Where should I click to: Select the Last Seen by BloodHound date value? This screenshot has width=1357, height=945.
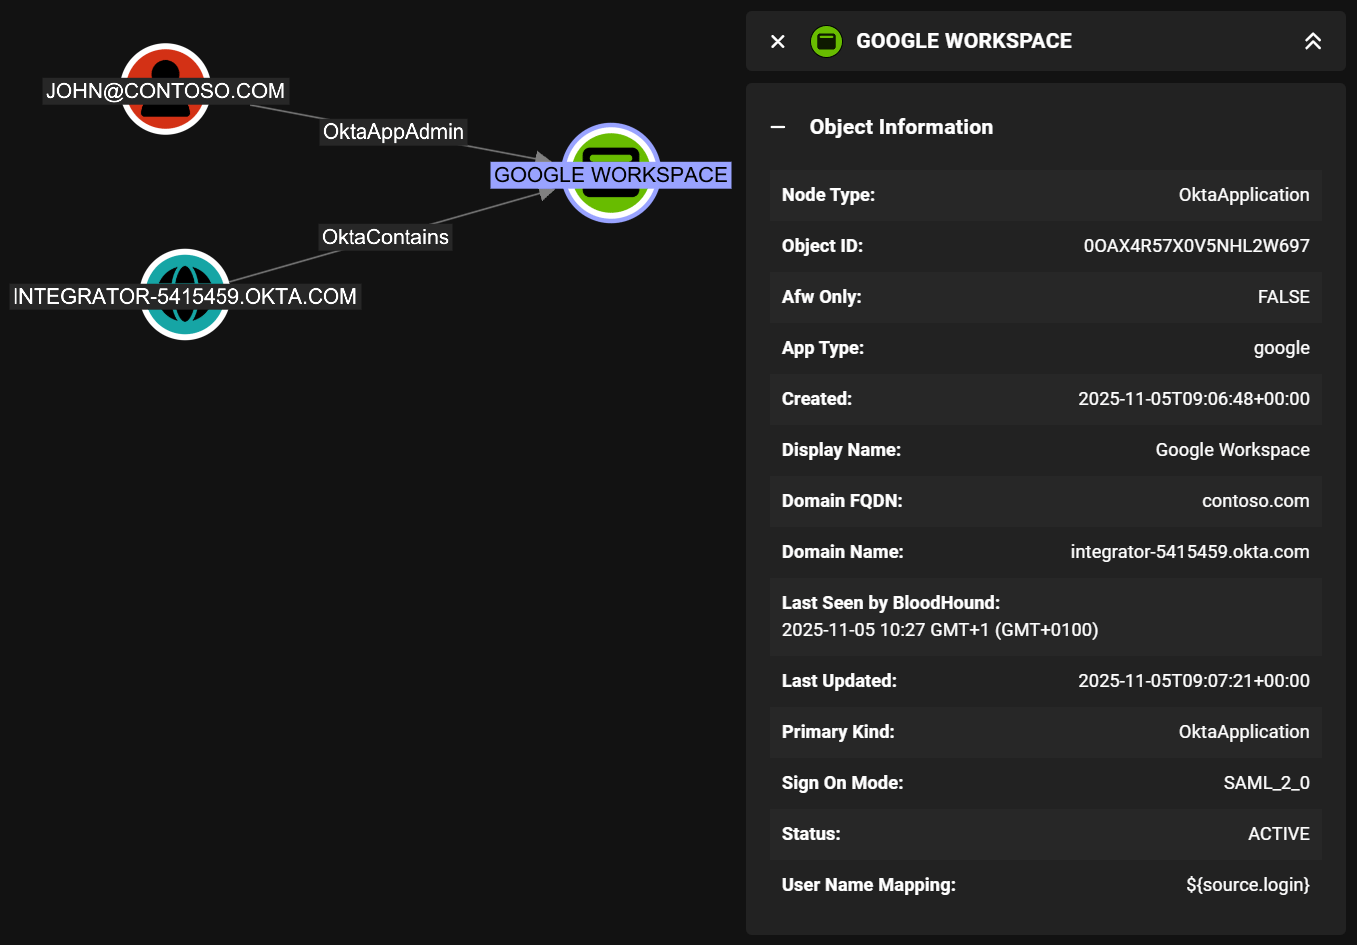940,630
